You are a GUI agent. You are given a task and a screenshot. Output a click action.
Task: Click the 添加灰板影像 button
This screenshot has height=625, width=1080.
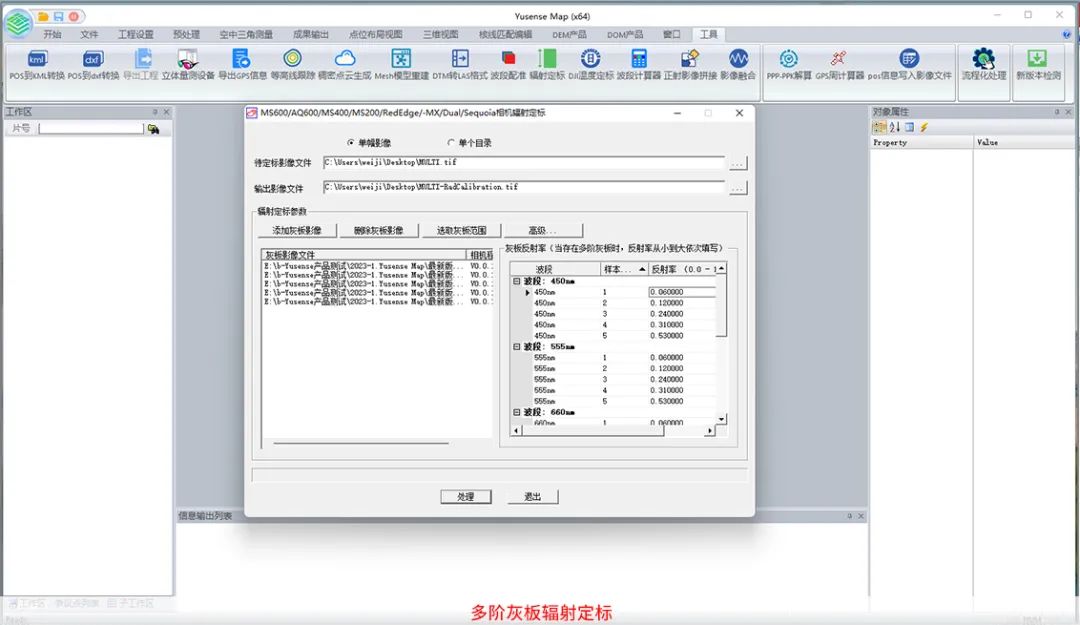coord(297,230)
